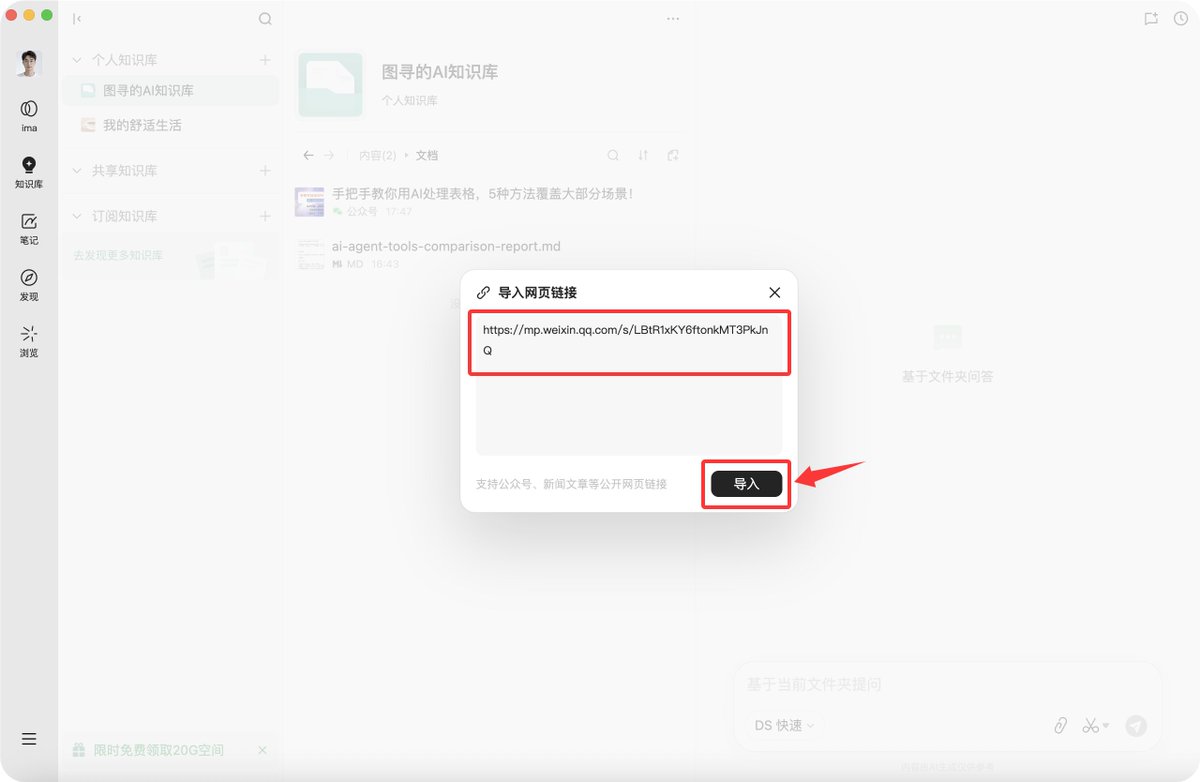This screenshot has height=782, width=1200.
Task: Click 内容(2) breadcrumb
Action: [x=378, y=155]
